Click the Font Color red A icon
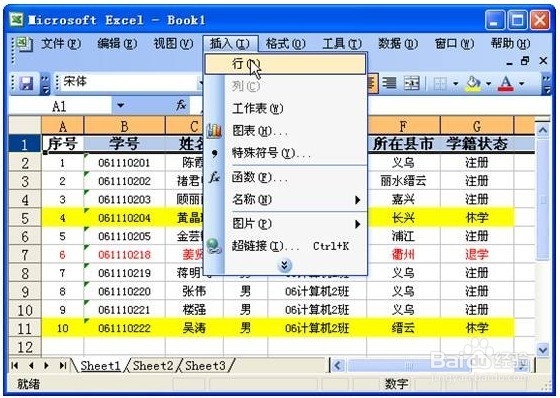 point(506,84)
